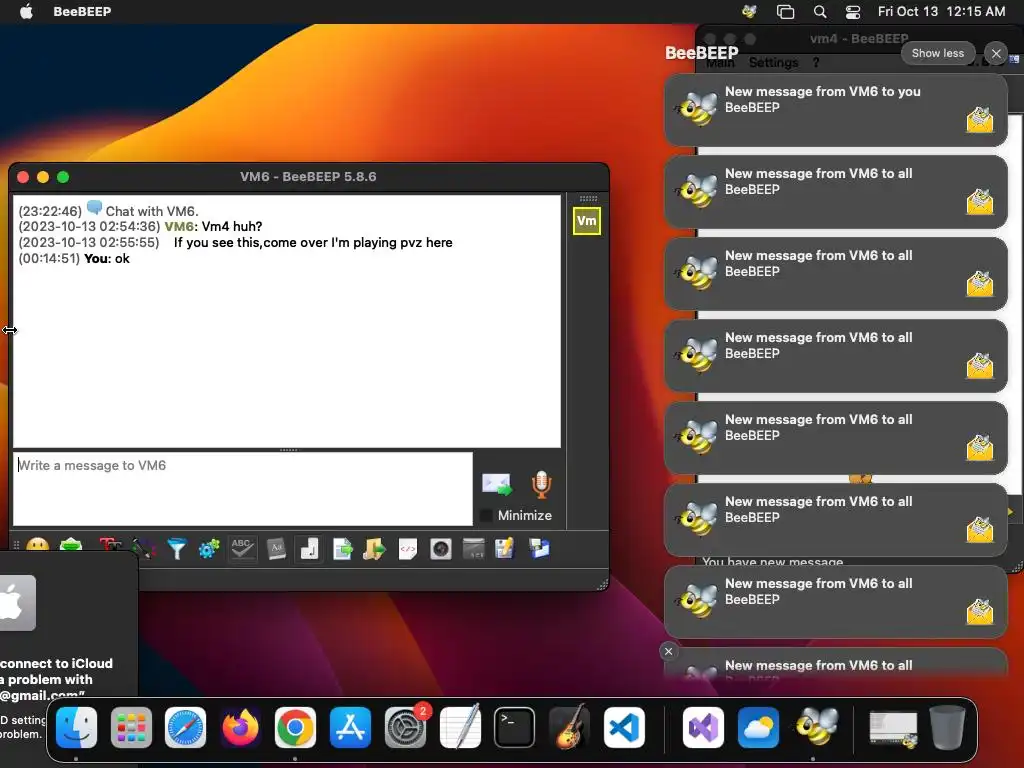Open System Settings with badge in Dock
Image resolution: width=1024 pixels, height=768 pixels.
click(405, 727)
